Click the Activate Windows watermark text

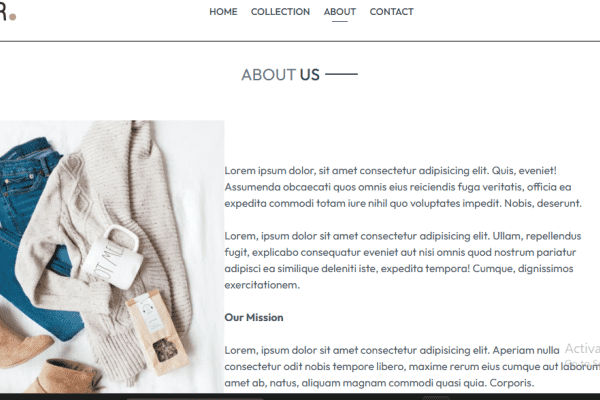[x=582, y=354]
